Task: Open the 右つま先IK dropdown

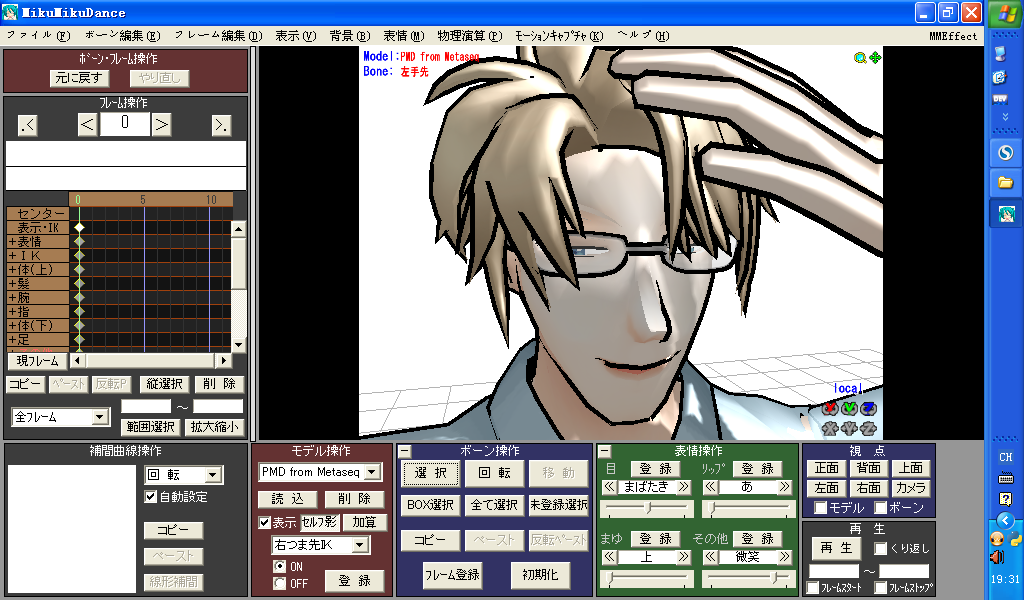Action: tap(360, 545)
